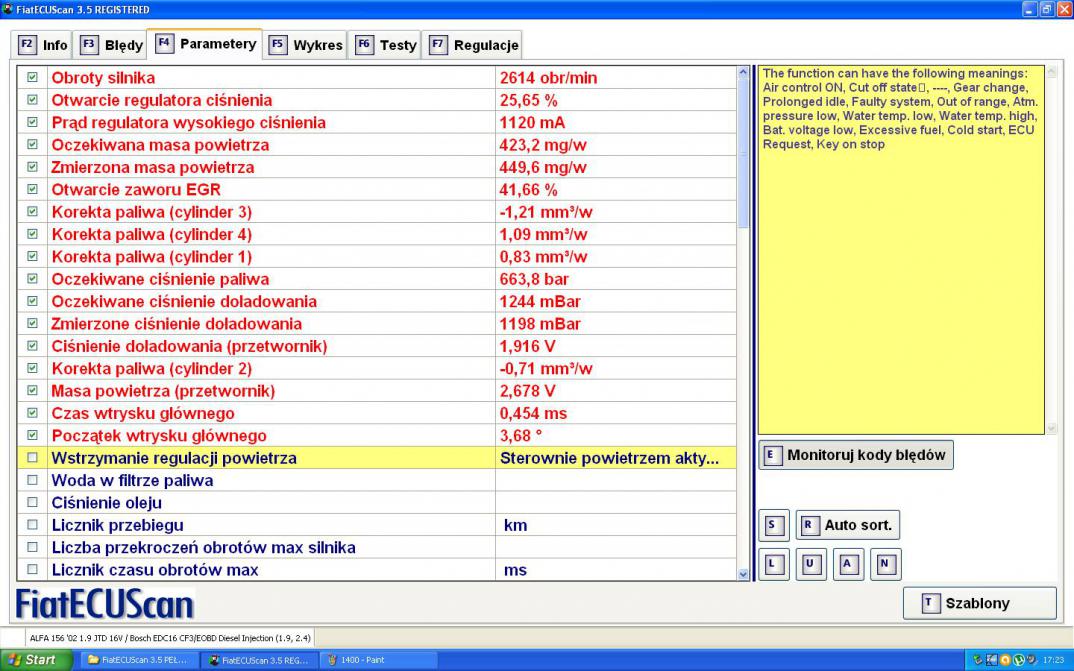The width and height of the screenshot is (1074, 671).
Task: Go to the Wykres tab
Action: coord(306,45)
